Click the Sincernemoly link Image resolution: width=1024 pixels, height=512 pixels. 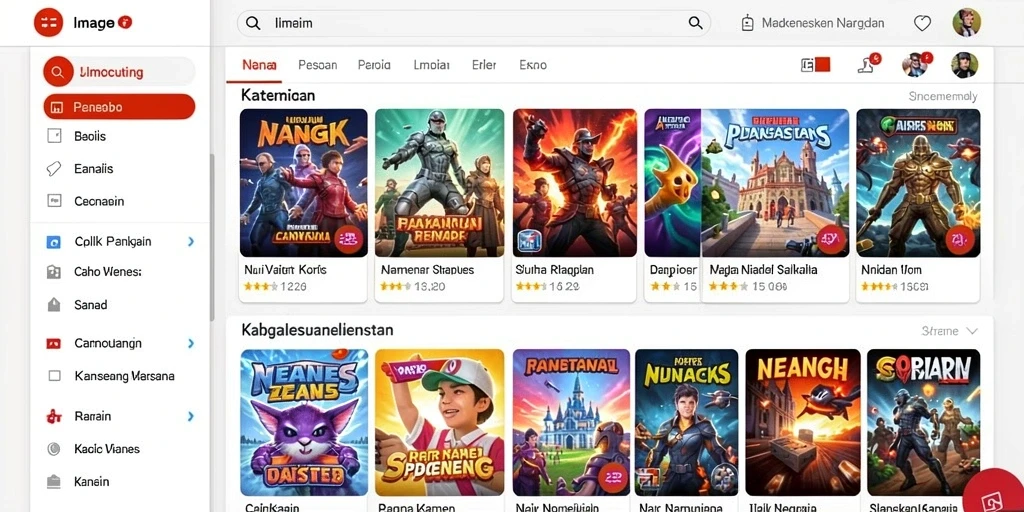pos(943,97)
